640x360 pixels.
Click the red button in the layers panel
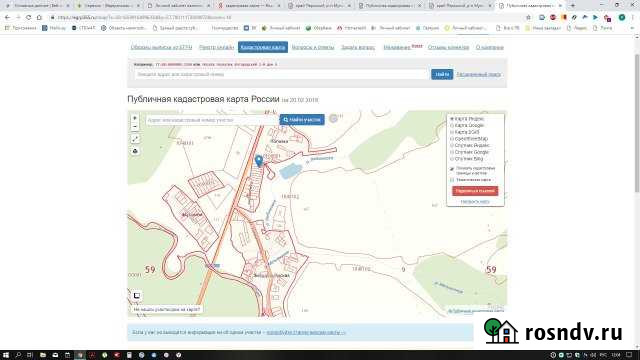point(475,191)
